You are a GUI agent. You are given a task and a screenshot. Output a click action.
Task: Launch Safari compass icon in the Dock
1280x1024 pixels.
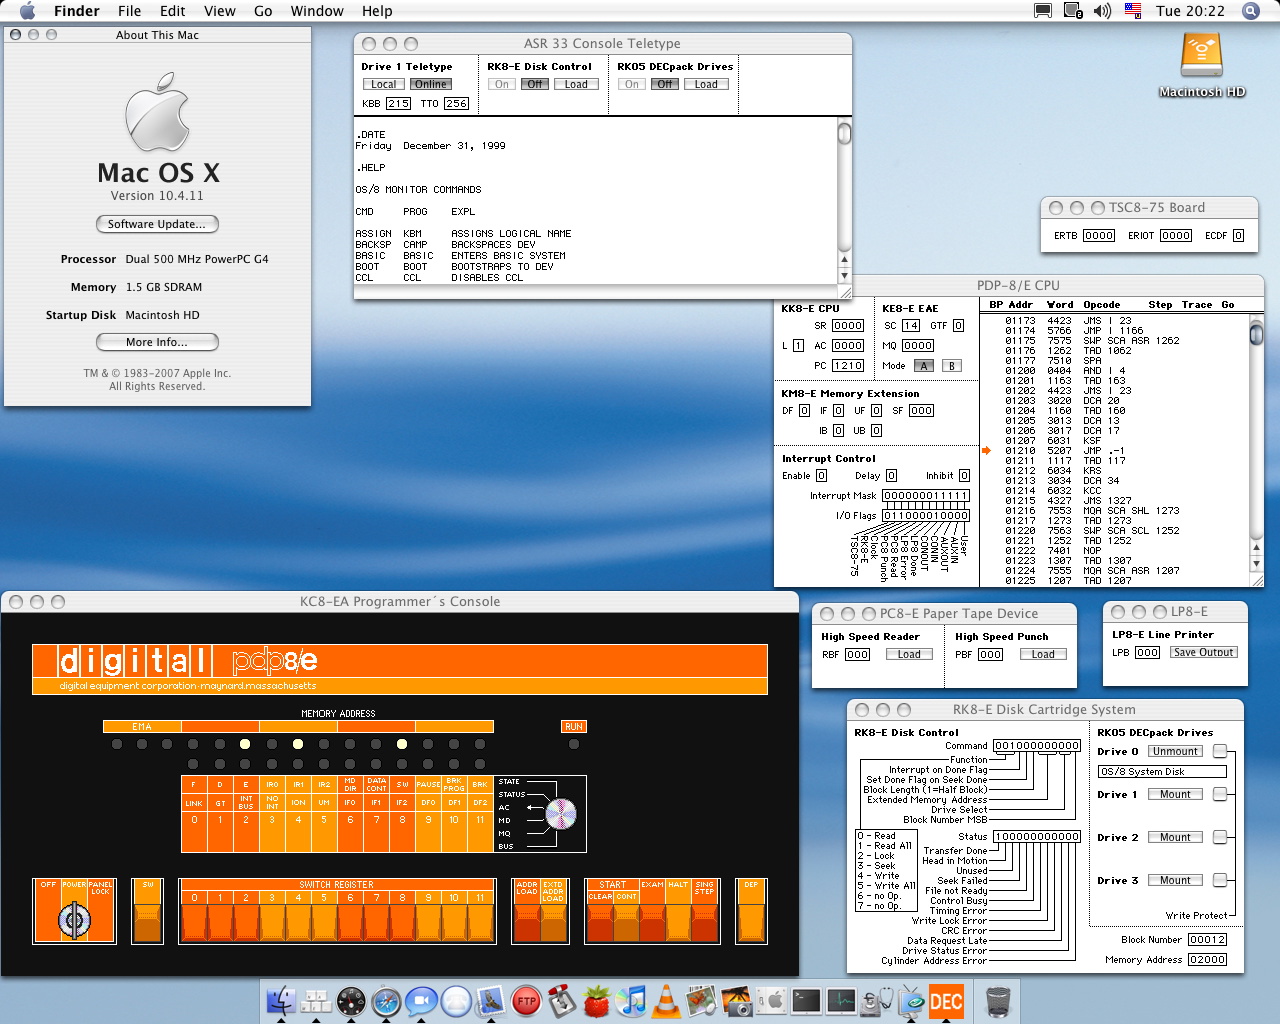click(x=386, y=1001)
